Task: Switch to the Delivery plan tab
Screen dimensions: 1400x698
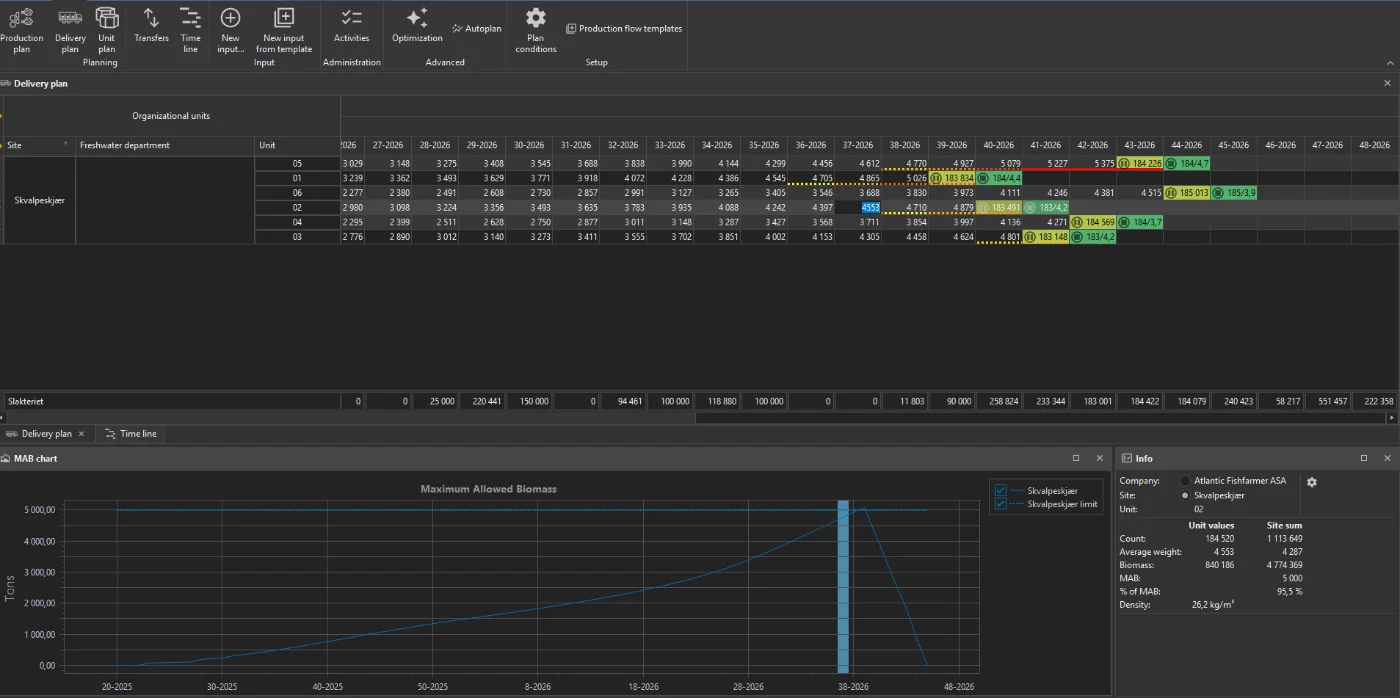Action: [46, 434]
